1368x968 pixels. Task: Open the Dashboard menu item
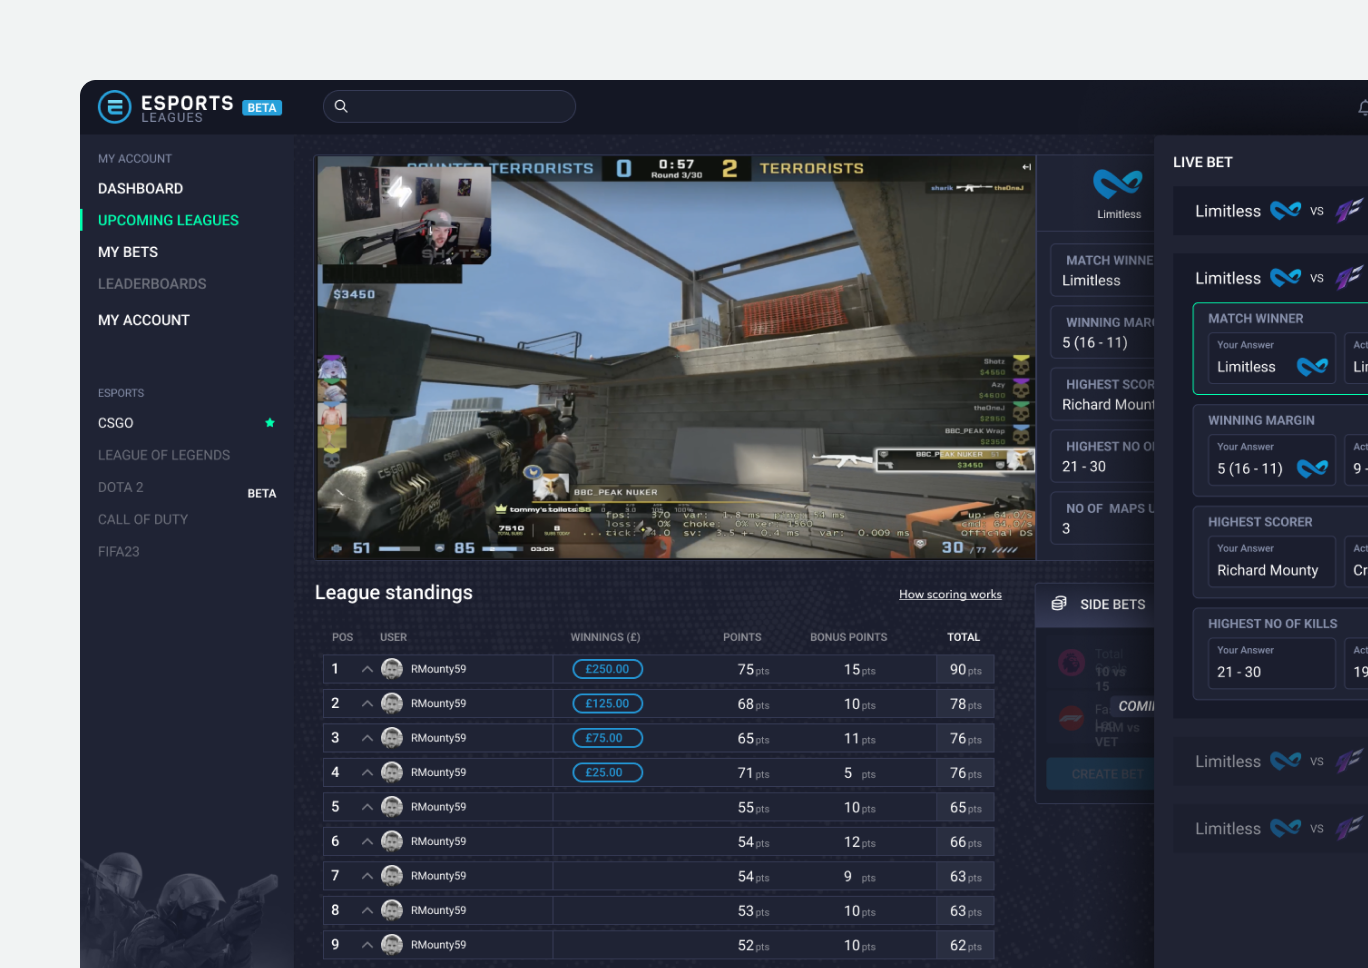click(140, 188)
